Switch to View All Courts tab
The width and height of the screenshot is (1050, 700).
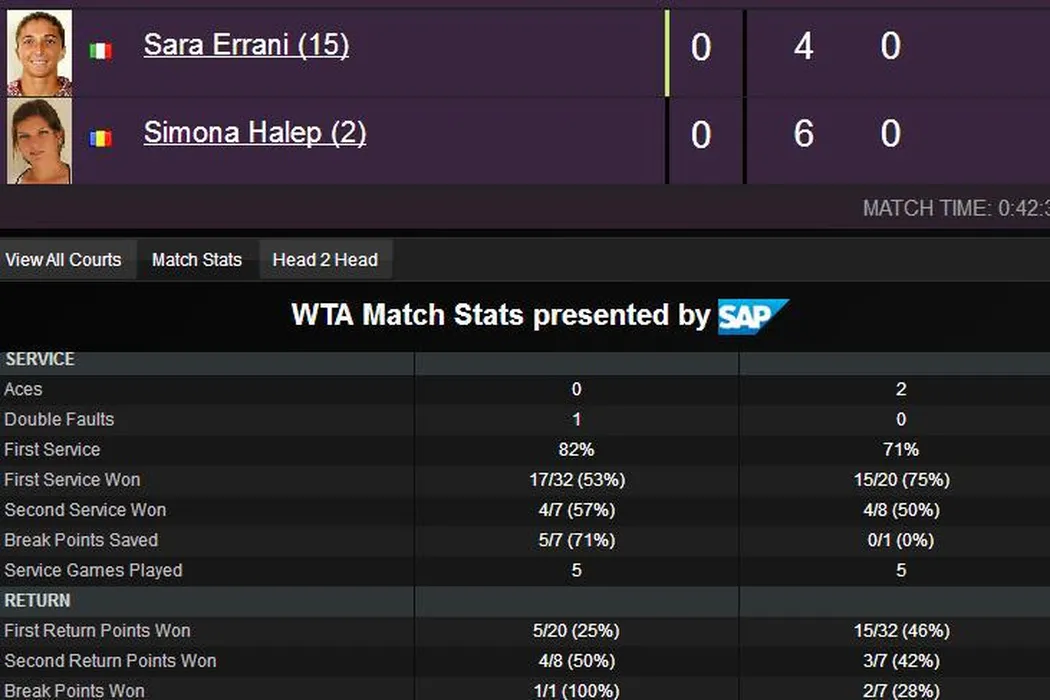pos(63,260)
